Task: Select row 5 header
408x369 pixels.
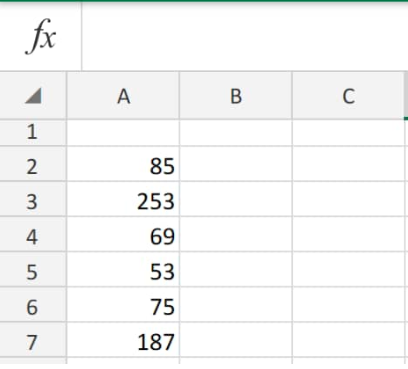Action: coord(33,269)
